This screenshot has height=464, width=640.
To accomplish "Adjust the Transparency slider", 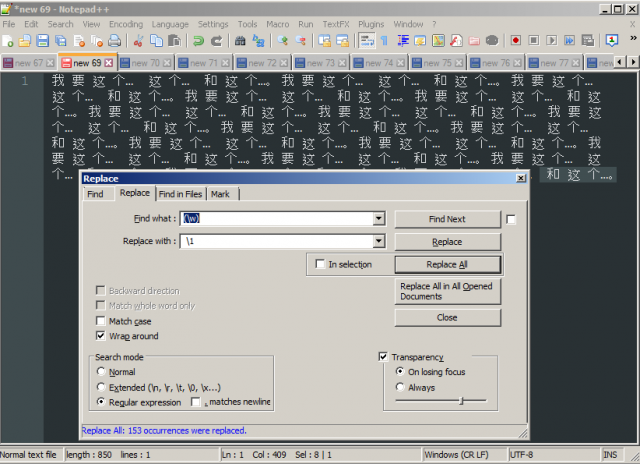I will click(460, 401).
